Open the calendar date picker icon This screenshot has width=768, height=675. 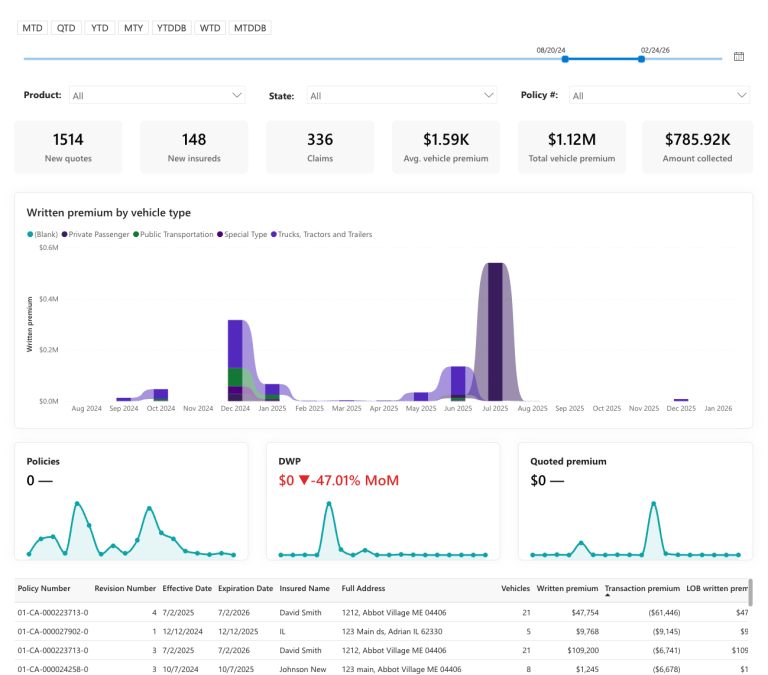click(739, 56)
